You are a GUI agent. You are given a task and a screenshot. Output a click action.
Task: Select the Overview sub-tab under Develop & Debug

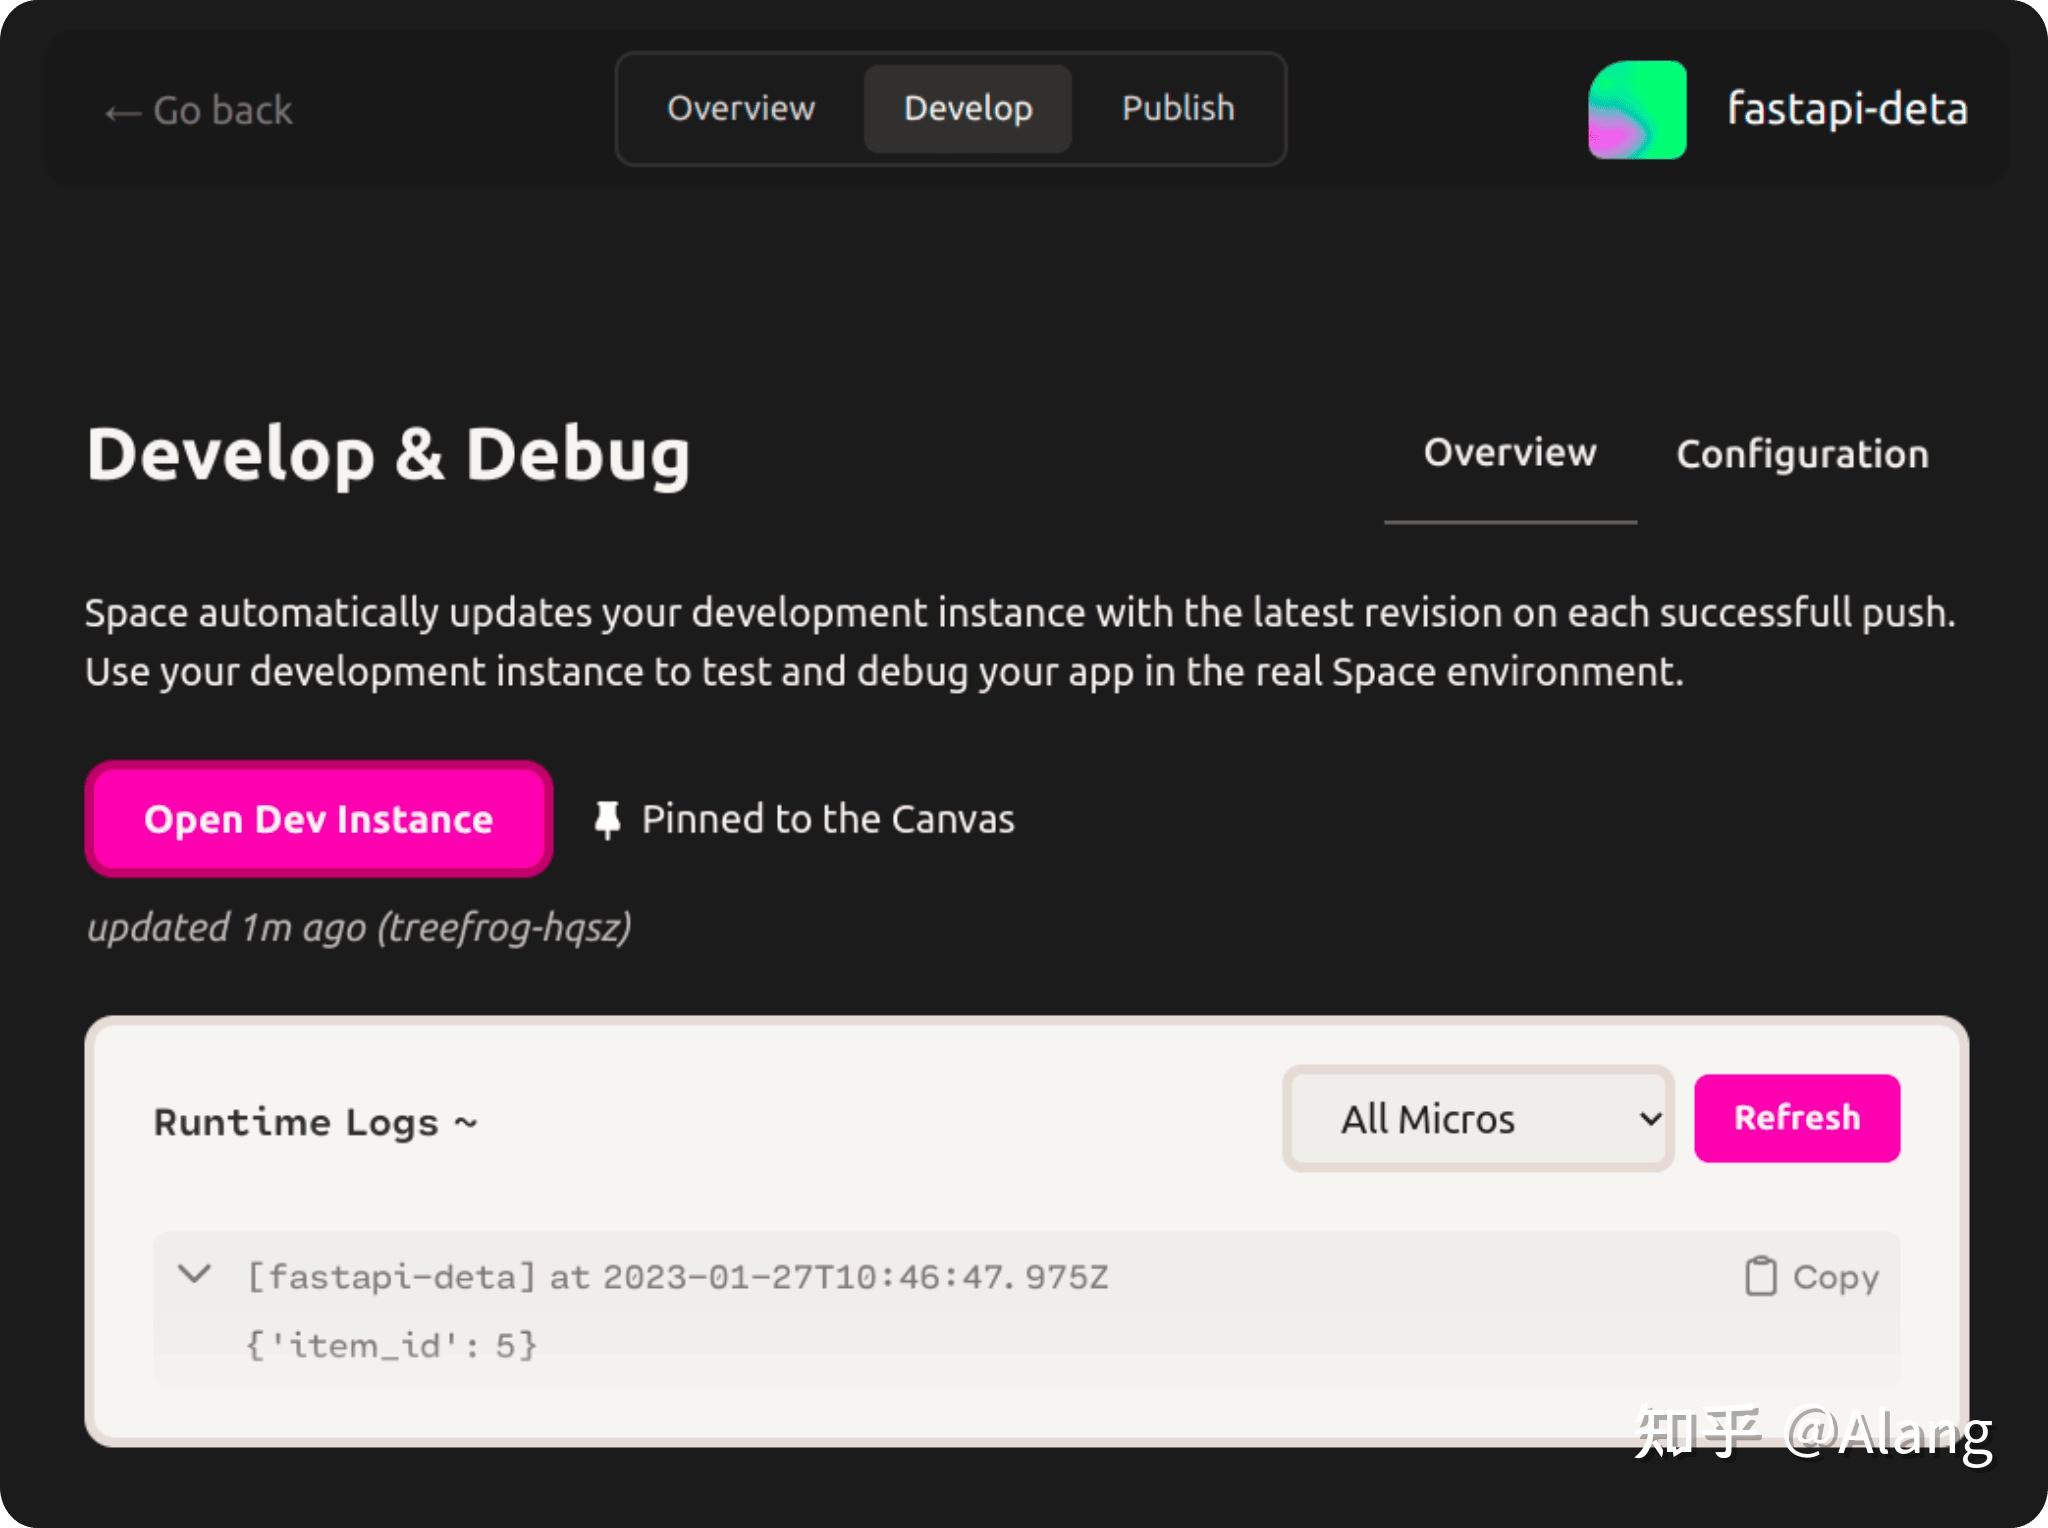1510,453
